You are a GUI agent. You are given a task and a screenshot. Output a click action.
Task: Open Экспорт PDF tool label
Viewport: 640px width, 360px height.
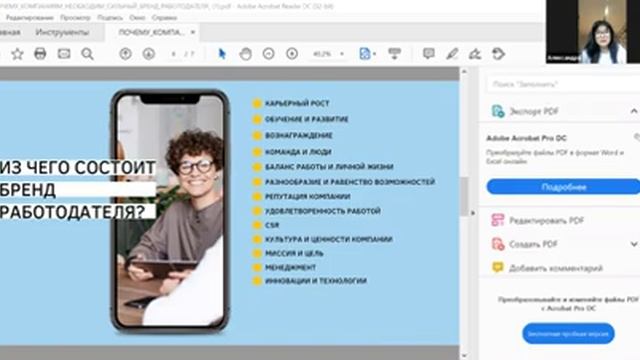(x=534, y=111)
